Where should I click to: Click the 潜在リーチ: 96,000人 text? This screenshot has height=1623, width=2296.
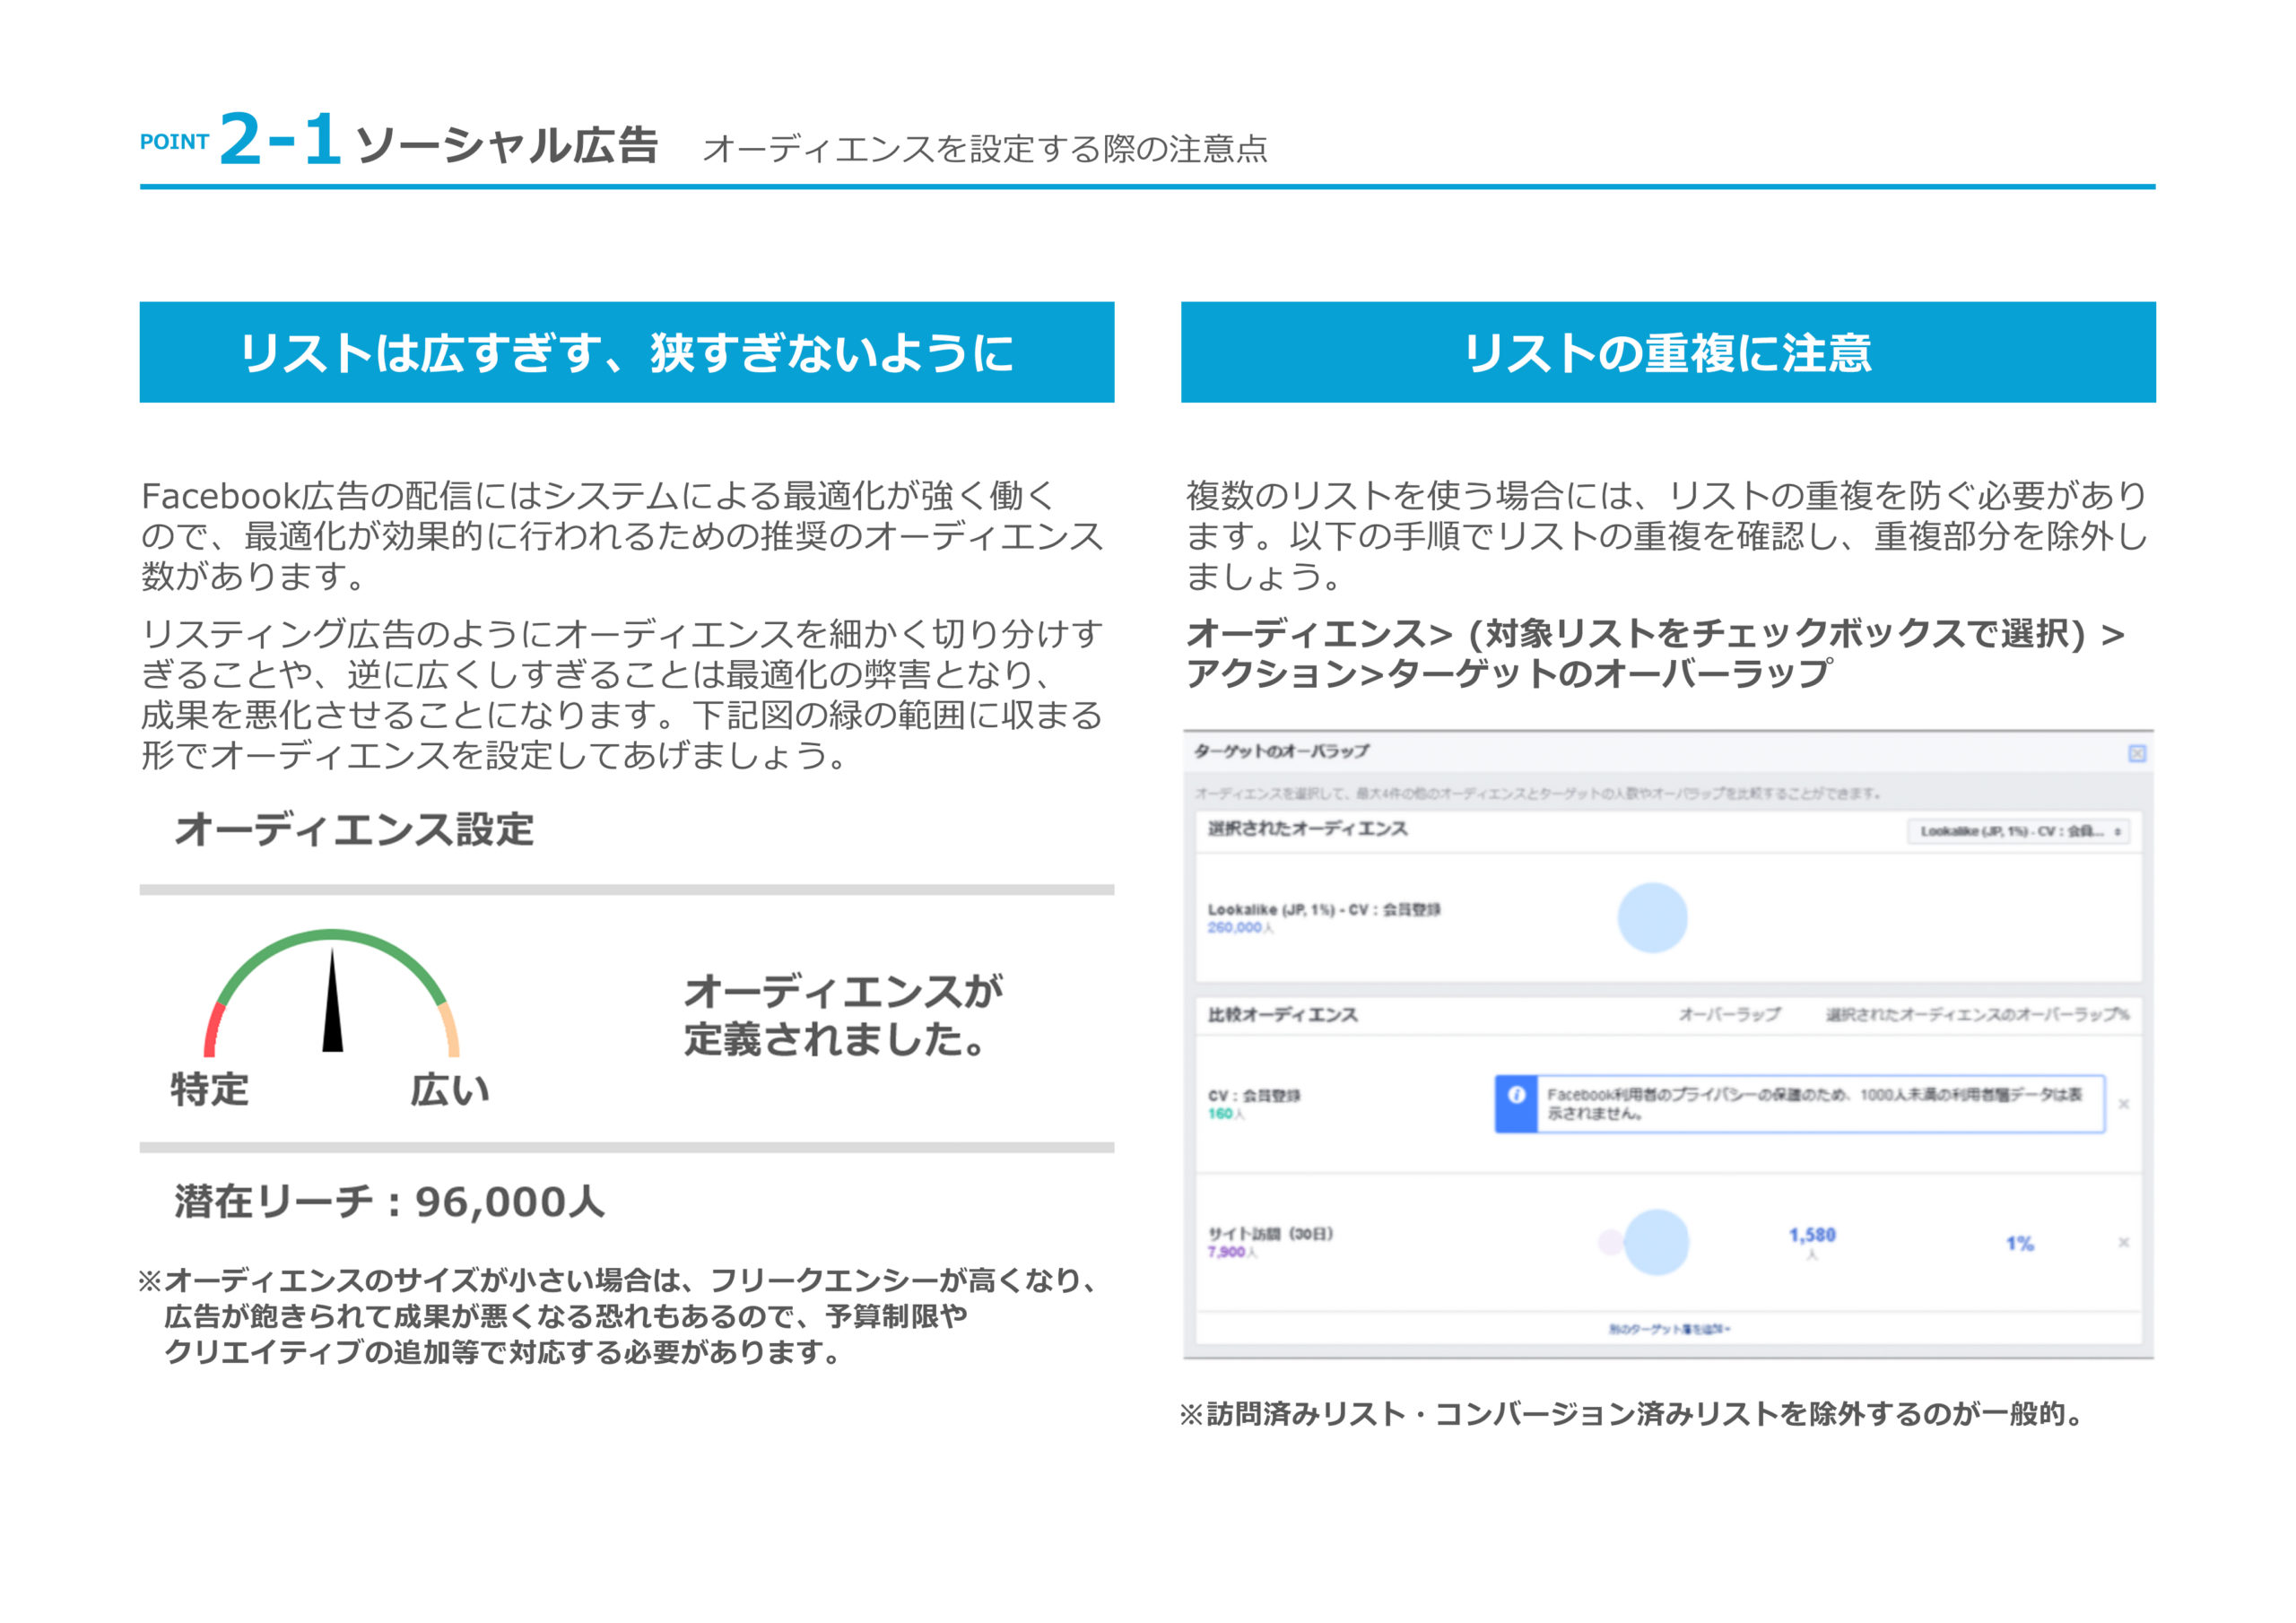(x=389, y=1201)
